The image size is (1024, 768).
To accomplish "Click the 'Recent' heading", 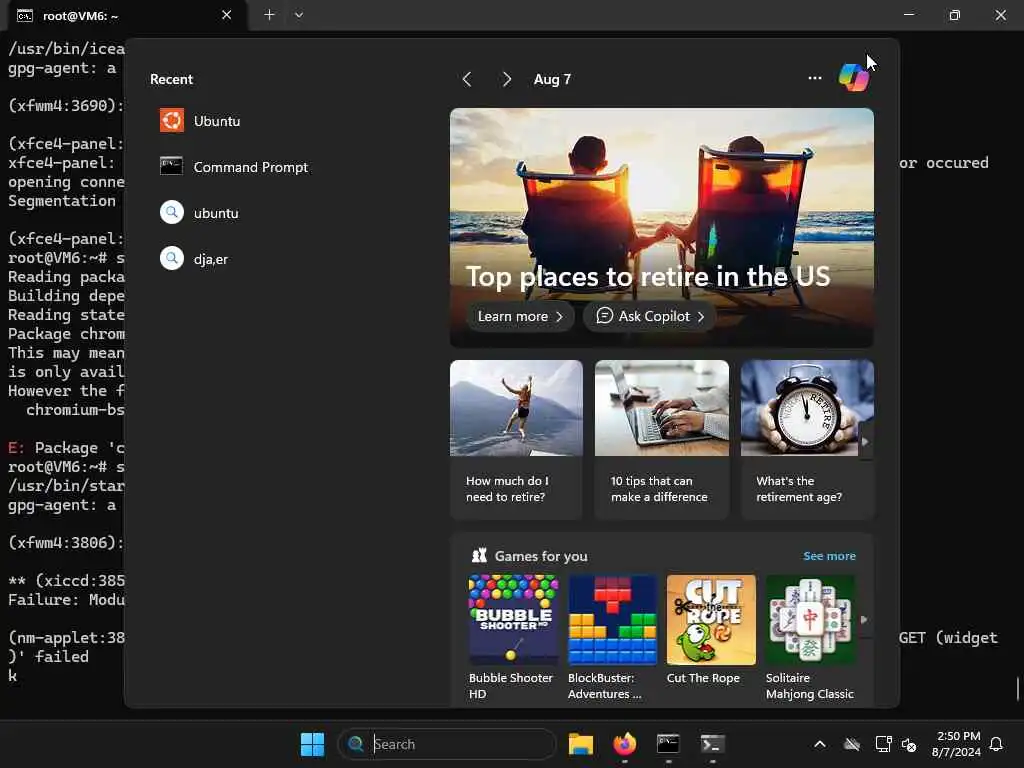I will point(172,79).
